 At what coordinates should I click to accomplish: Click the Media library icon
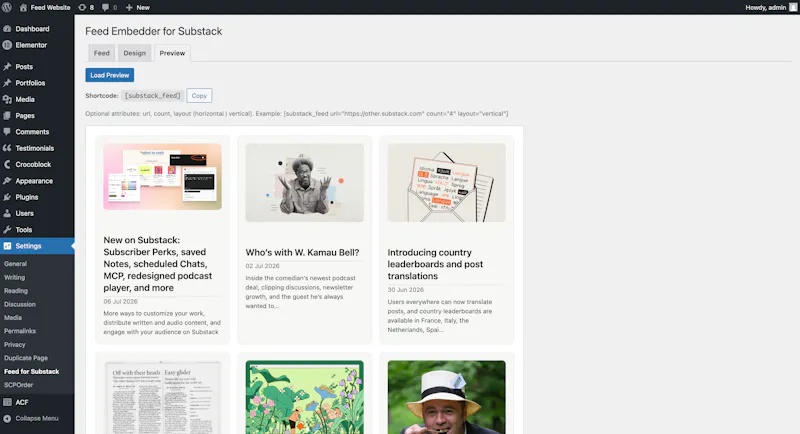[x=7, y=99]
